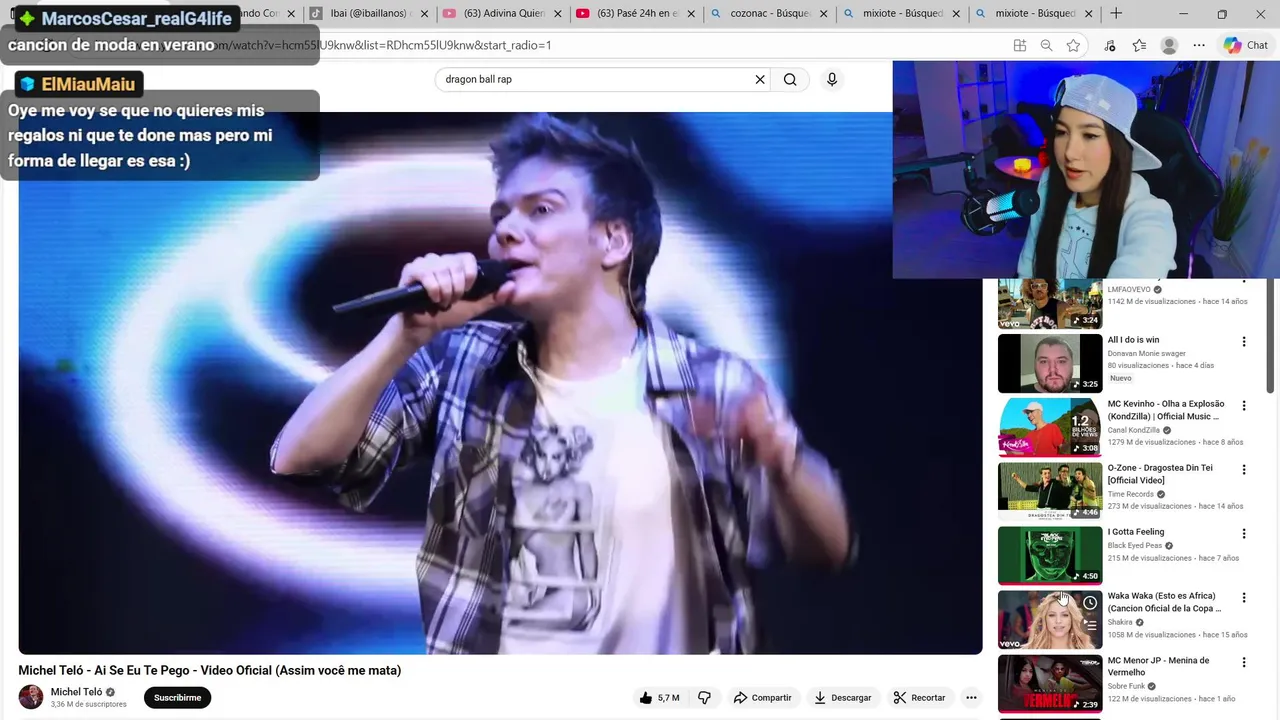Screen dimensions: 1280x720
Task: Open the browser profile avatar
Action: pyautogui.click(x=1169, y=45)
